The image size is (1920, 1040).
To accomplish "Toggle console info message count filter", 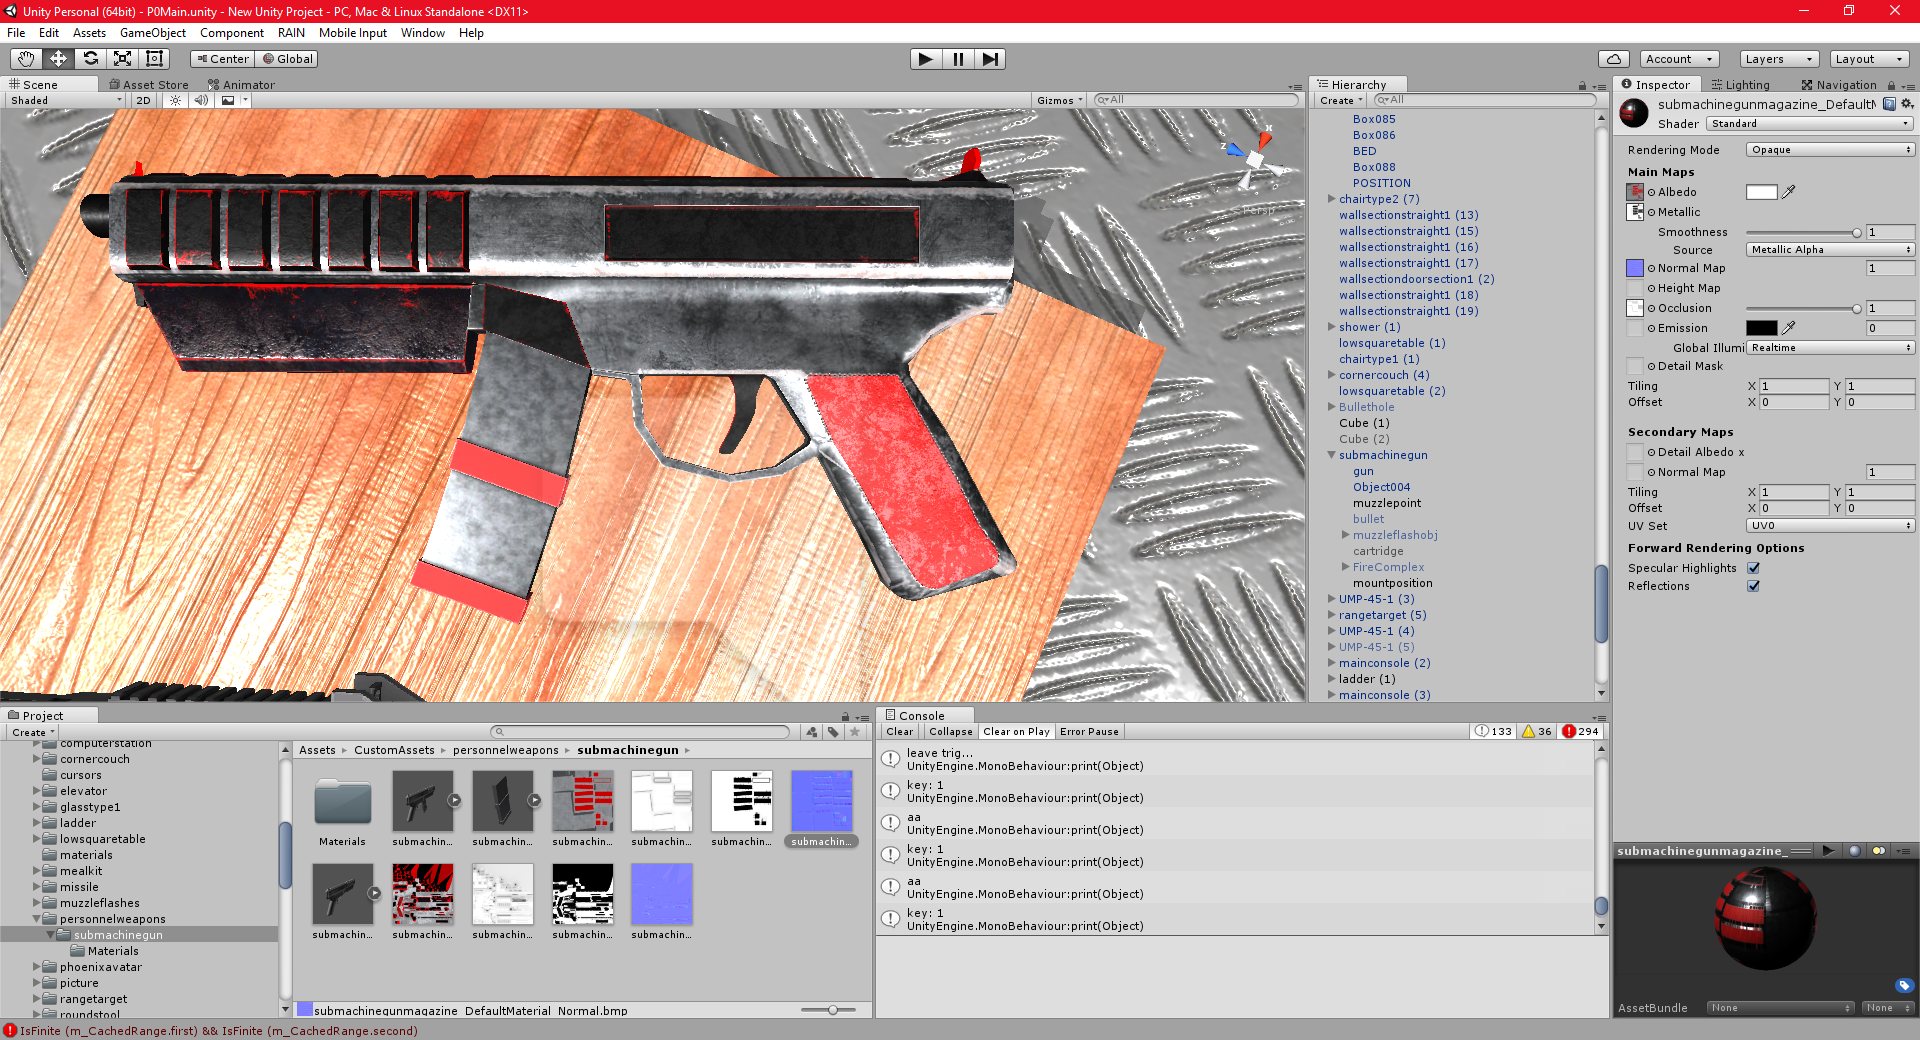I will pyautogui.click(x=1493, y=731).
